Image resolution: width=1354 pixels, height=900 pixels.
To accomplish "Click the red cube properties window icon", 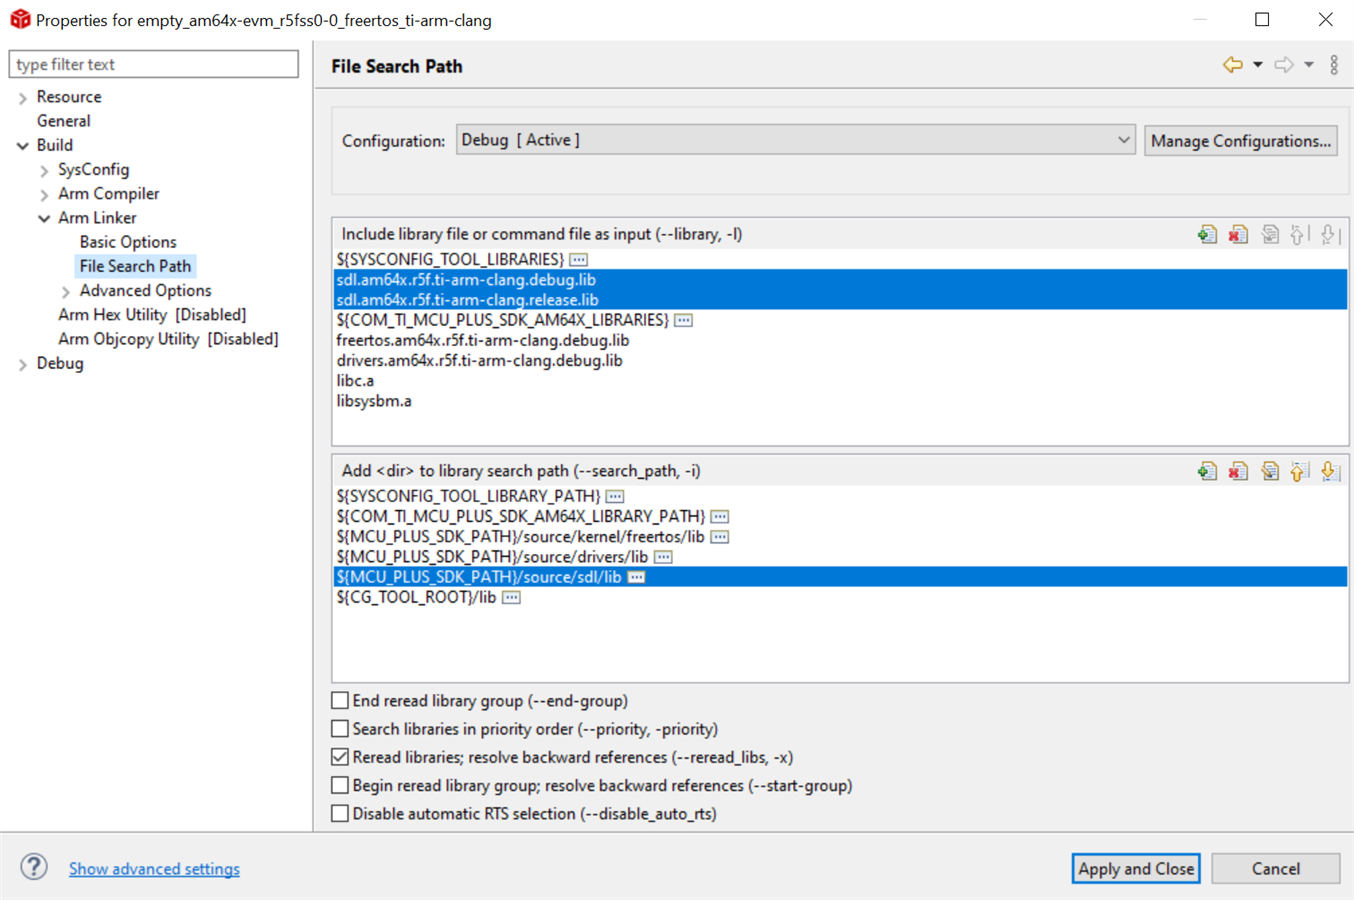I will click(20, 19).
